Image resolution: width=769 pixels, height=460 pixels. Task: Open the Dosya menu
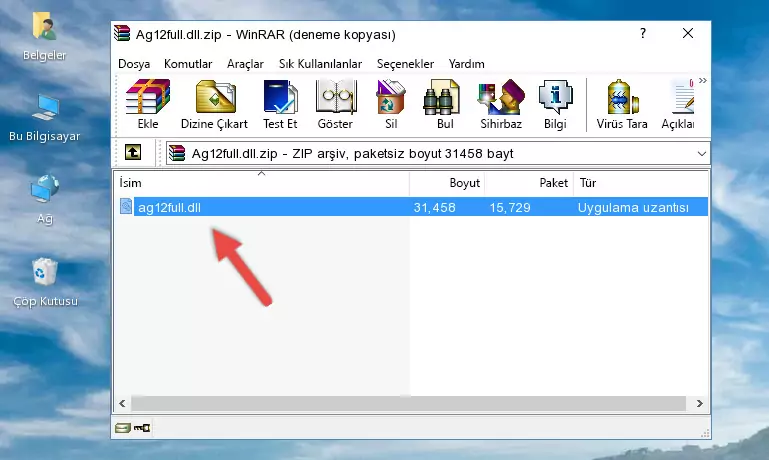pyautogui.click(x=134, y=64)
